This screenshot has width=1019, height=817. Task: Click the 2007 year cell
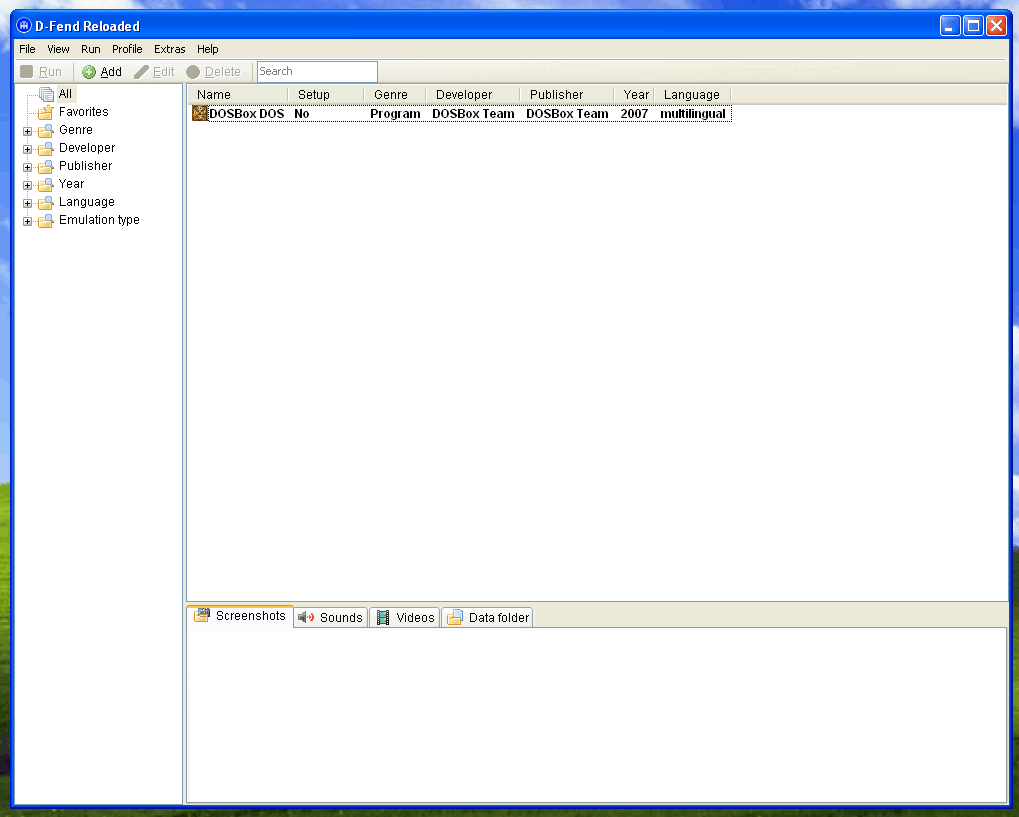(634, 114)
